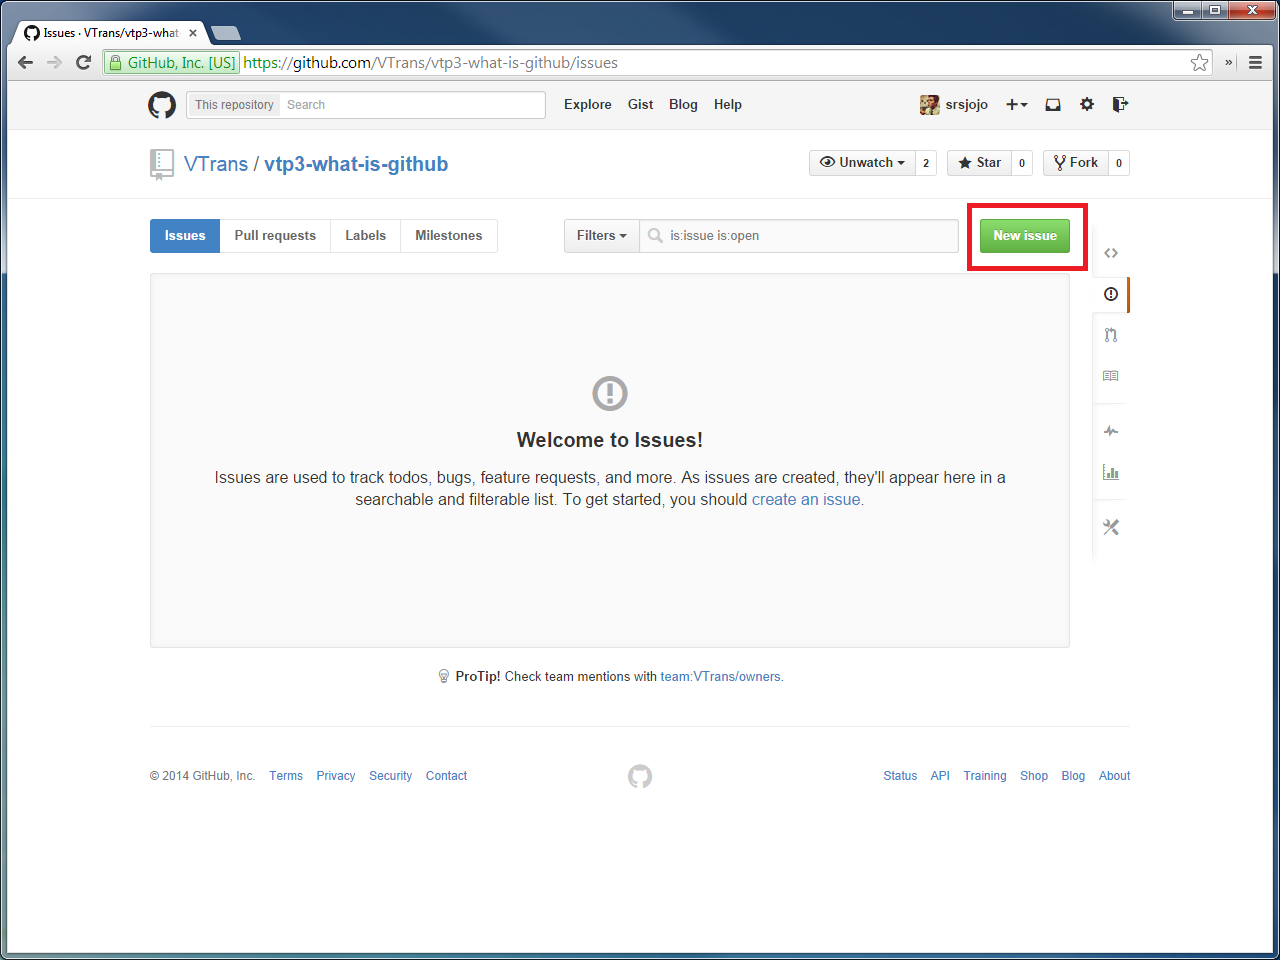The height and width of the screenshot is (960, 1280).
Task: Focus the is:issue is:open filter field
Action: pyautogui.click(x=799, y=236)
